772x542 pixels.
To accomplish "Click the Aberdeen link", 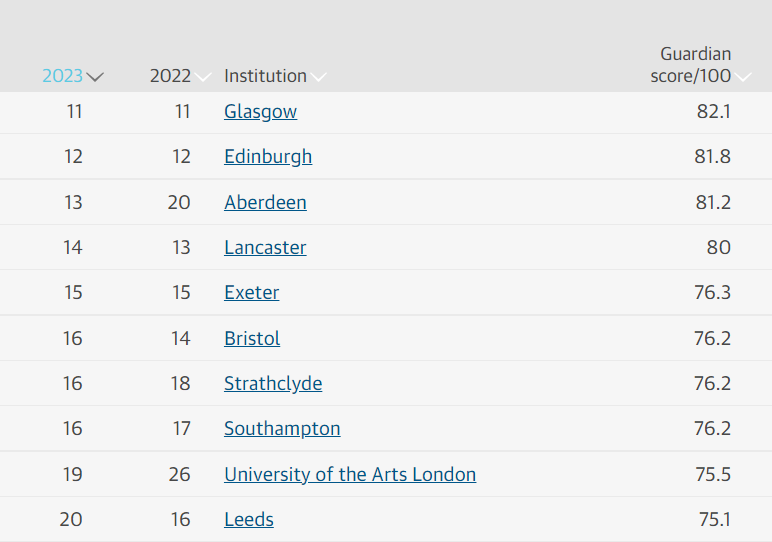I will tap(265, 202).
